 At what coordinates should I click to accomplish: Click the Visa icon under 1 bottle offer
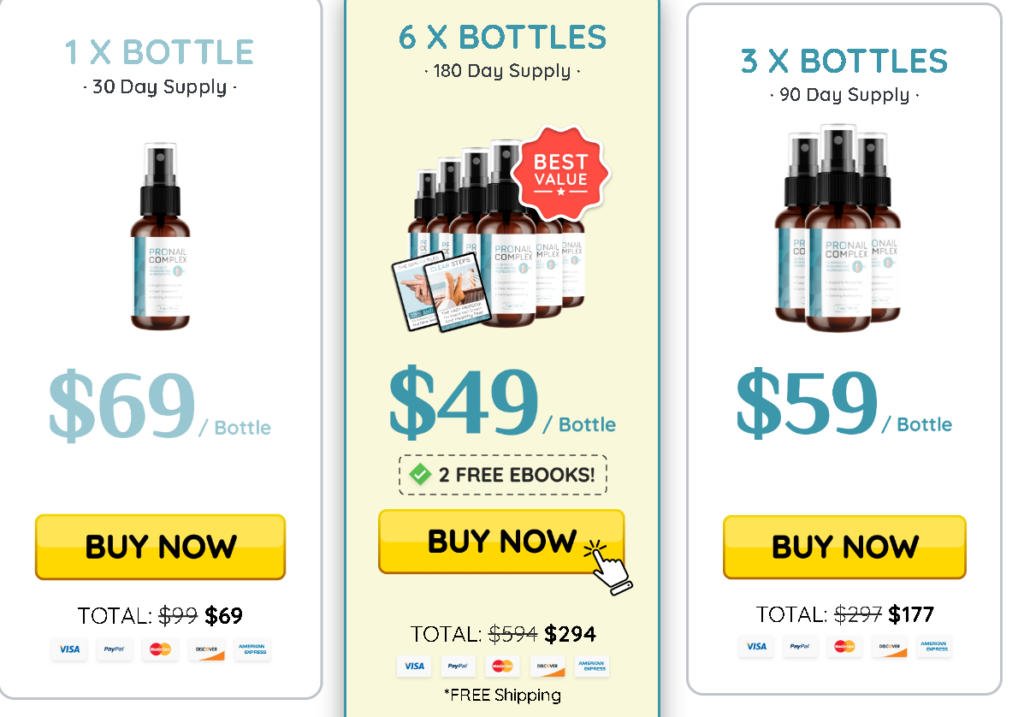coord(69,649)
